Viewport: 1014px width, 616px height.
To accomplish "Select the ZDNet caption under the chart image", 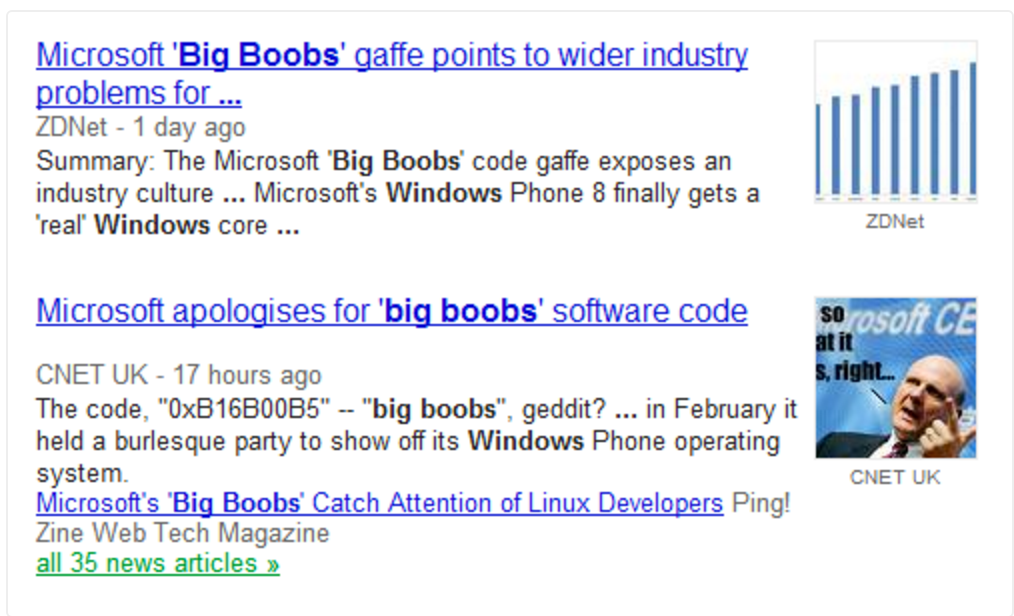I will click(x=895, y=221).
